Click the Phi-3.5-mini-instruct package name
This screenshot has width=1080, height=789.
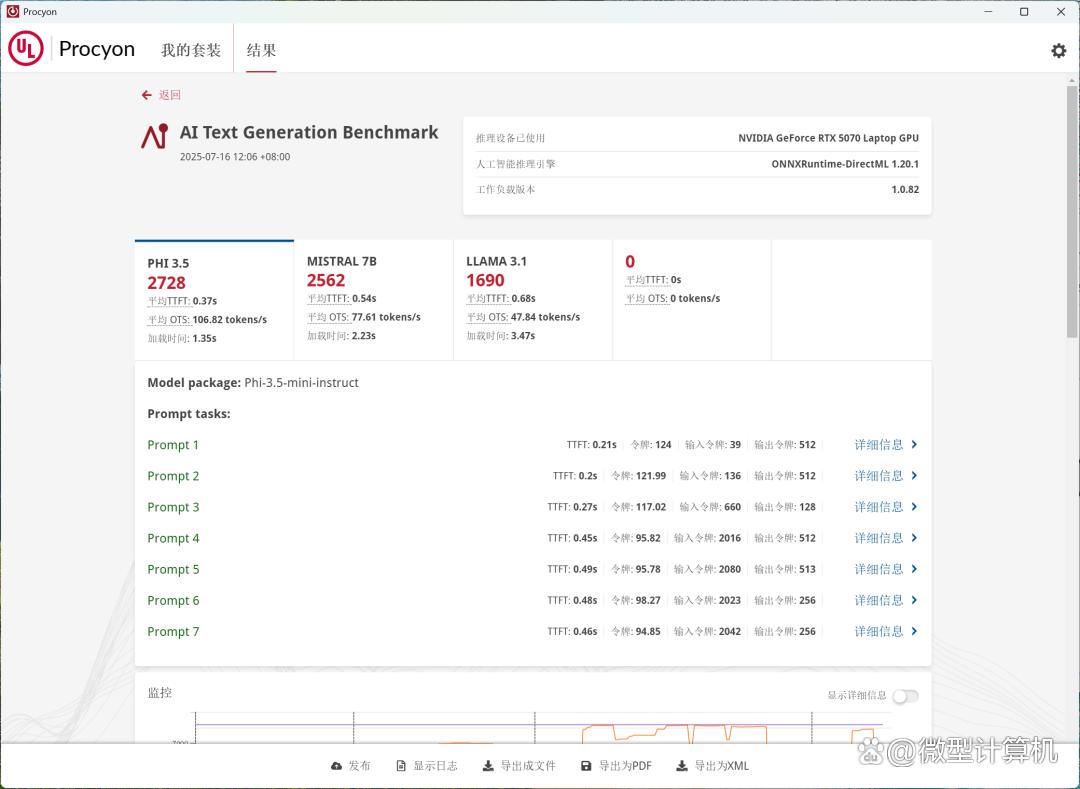[301, 383]
